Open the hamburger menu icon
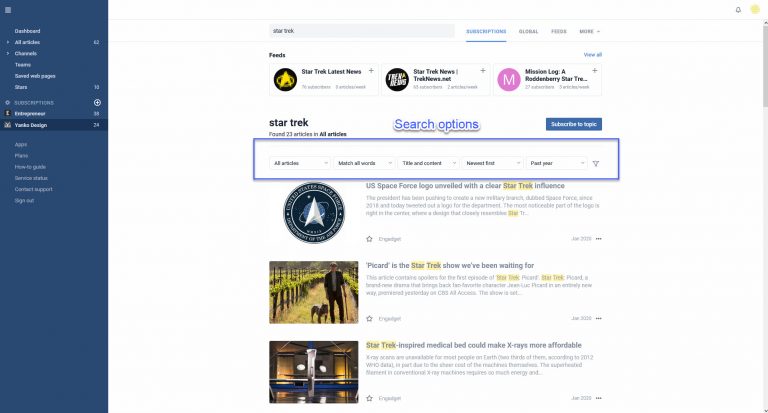This screenshot has height=413, width=768. [8, 10]
